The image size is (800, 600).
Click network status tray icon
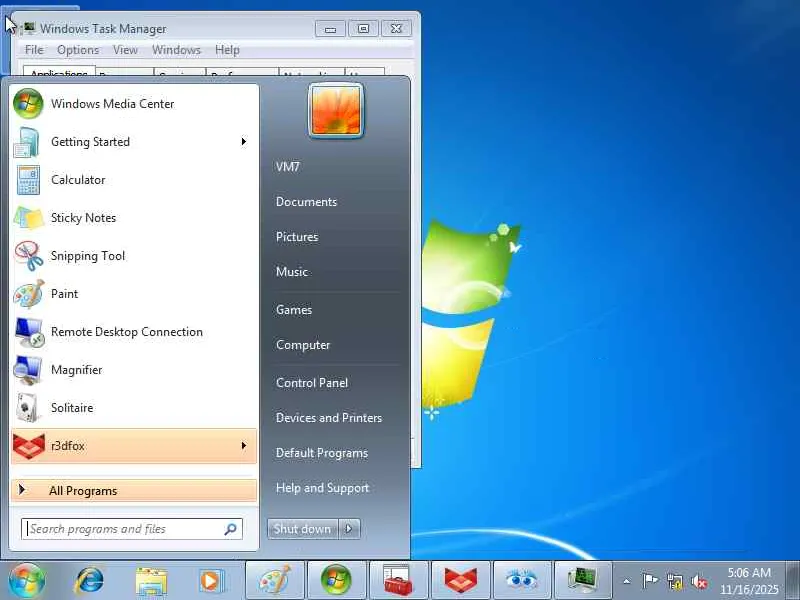pyautogui.click(x=675, y=581)
